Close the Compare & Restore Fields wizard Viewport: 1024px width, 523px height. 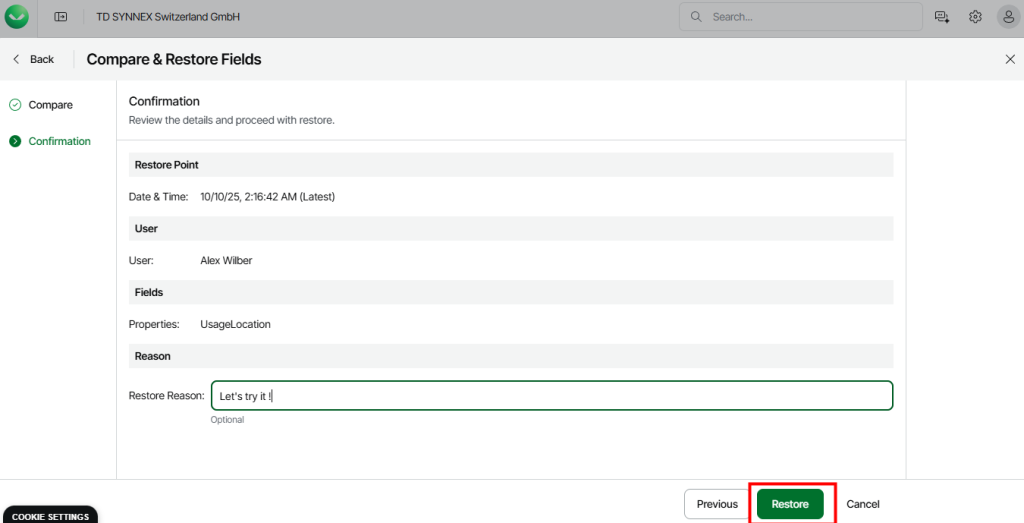pos(1009,60)
